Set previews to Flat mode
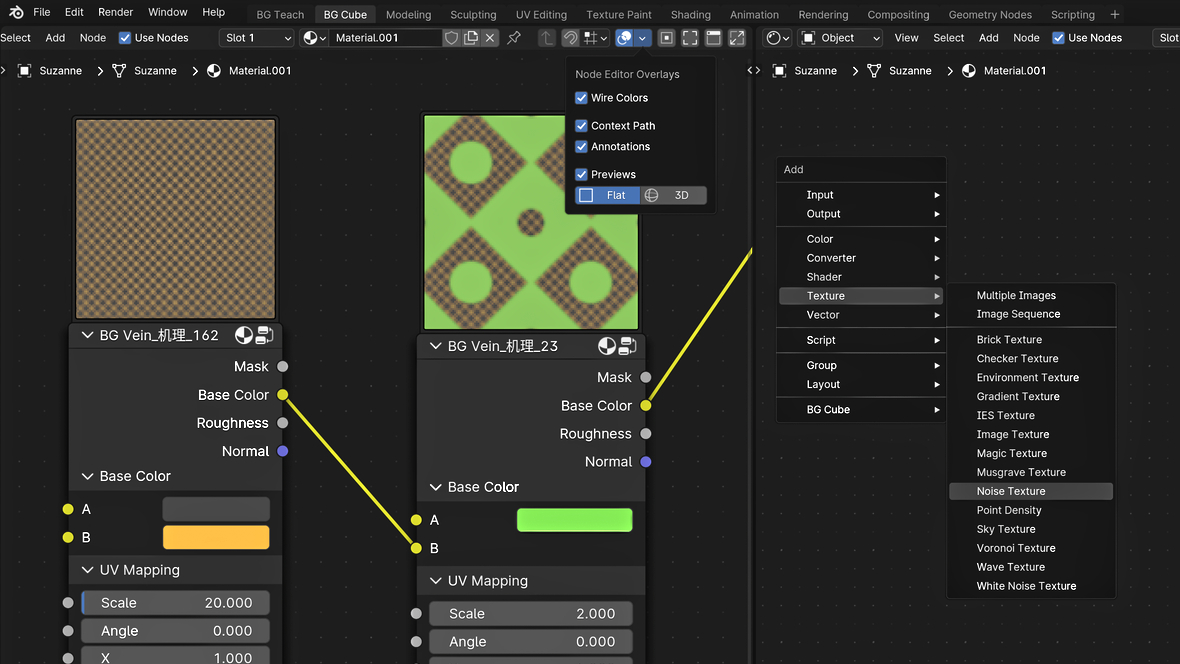Screen dimensions: 1180x664 pos(607,196)
